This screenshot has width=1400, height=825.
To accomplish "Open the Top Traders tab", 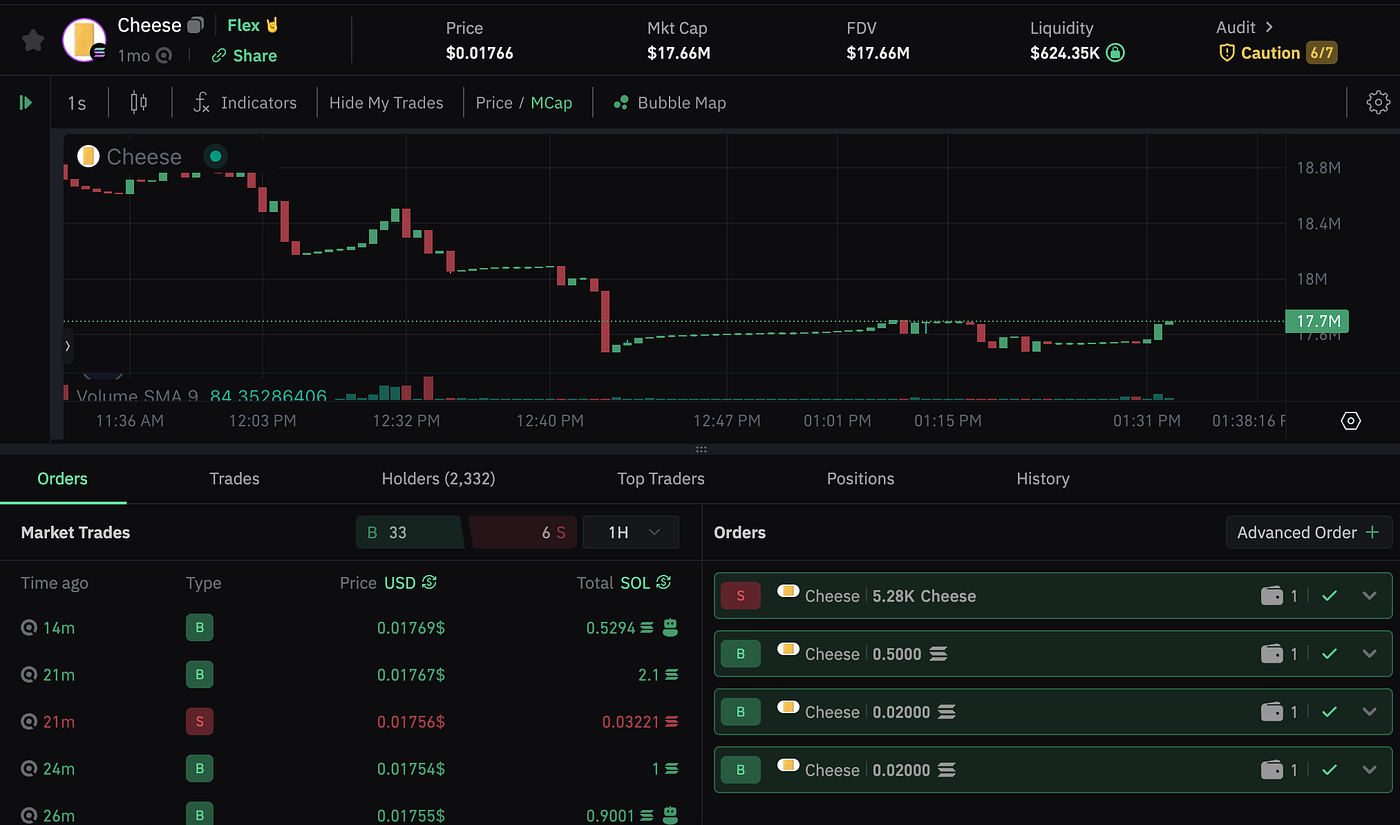I will tap(661, 479).
